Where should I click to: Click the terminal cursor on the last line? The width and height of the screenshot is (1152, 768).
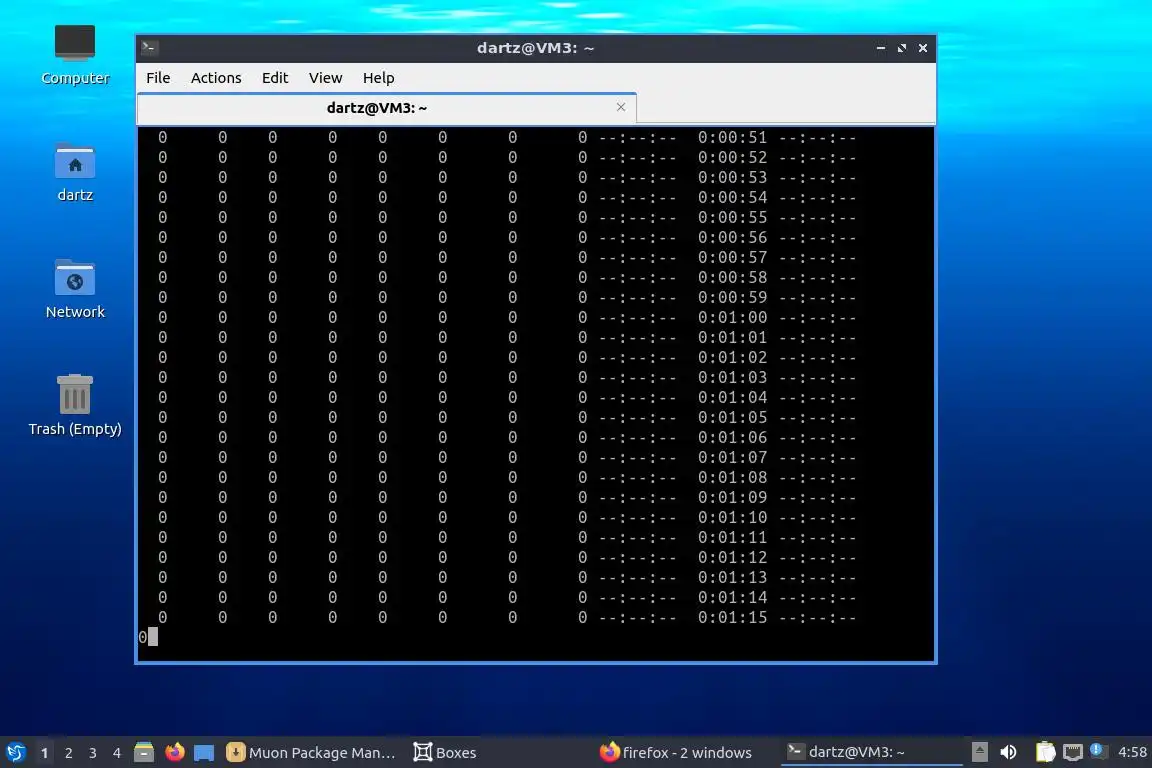153,636
